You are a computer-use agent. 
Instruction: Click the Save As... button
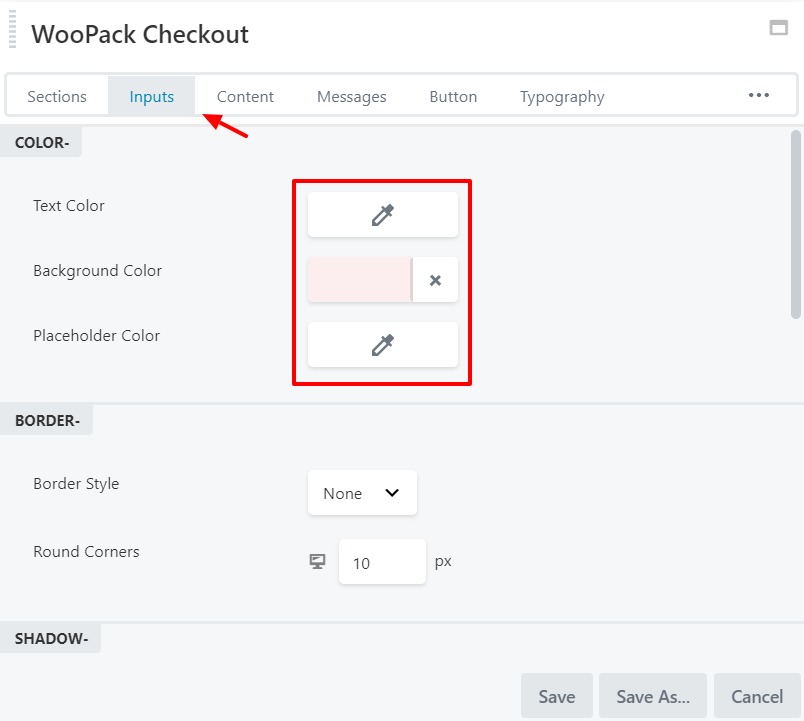point(653,696)
